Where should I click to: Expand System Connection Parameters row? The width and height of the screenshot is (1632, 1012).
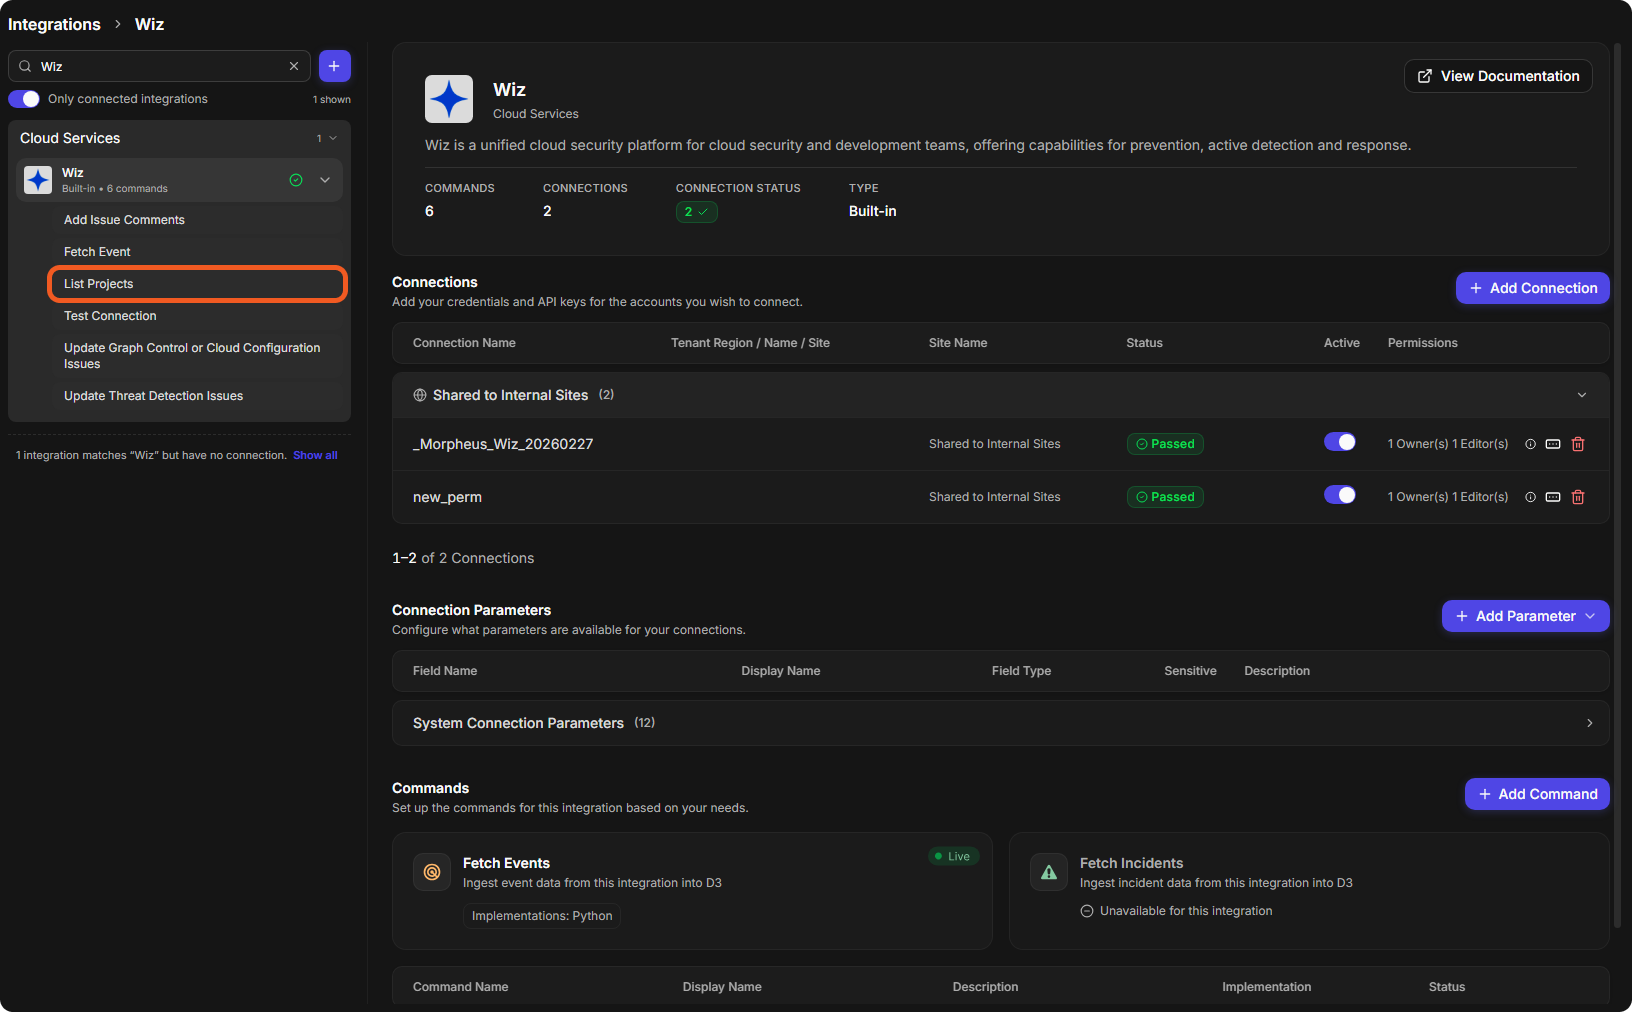[x=1001, y=723]
